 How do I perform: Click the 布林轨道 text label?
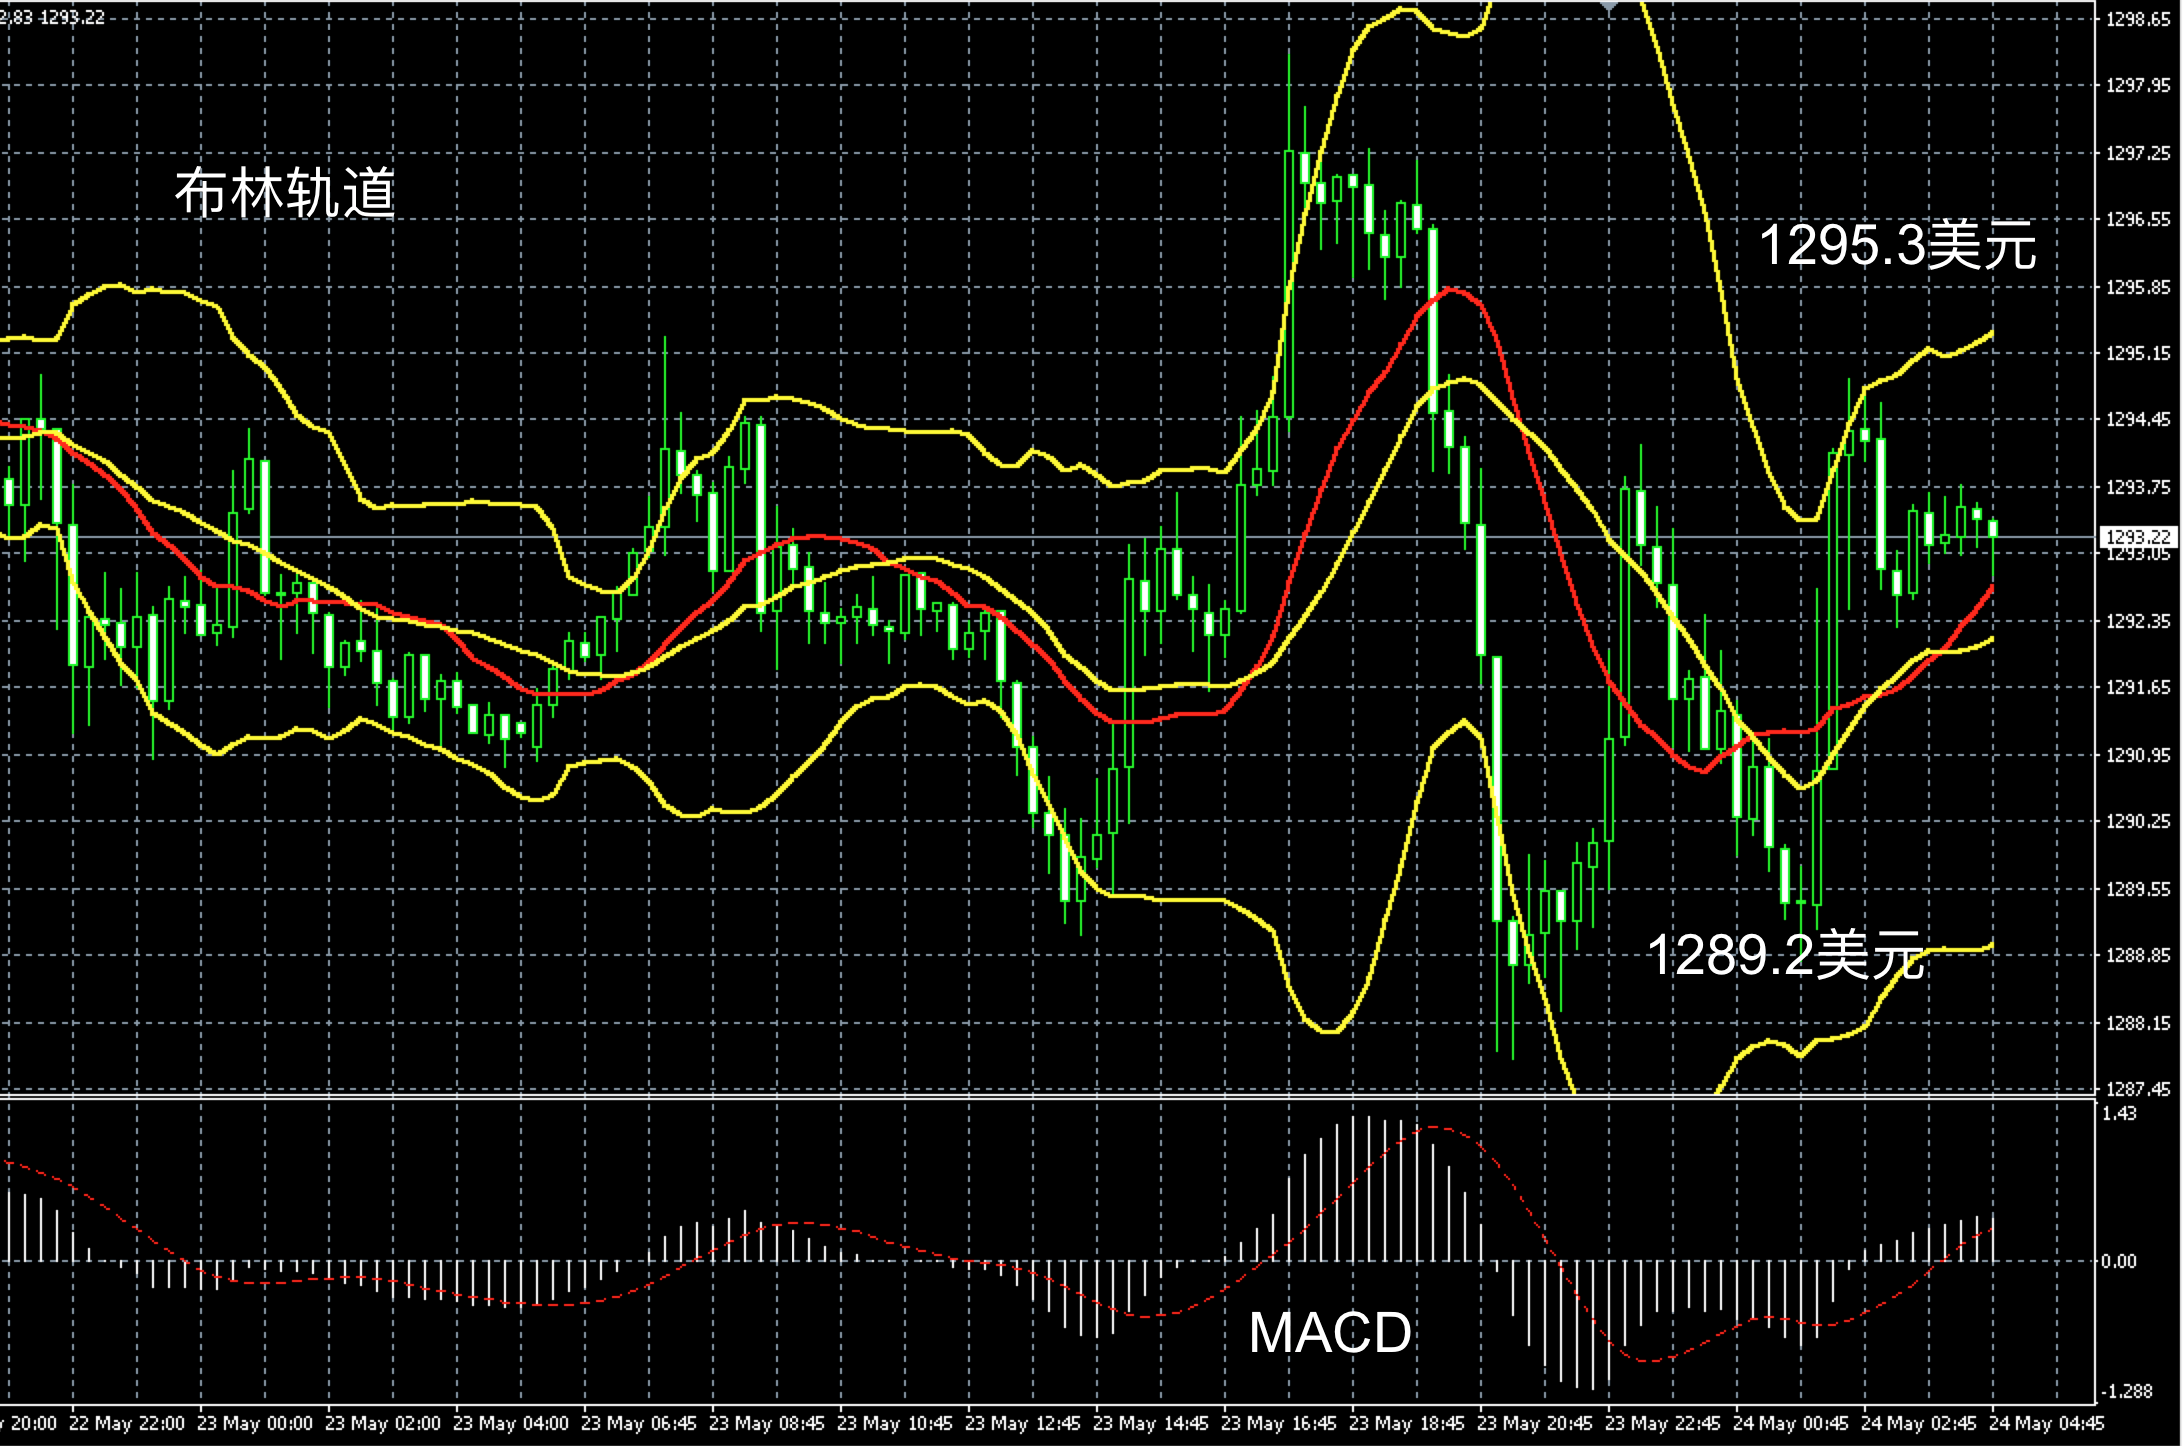[285, 192]
